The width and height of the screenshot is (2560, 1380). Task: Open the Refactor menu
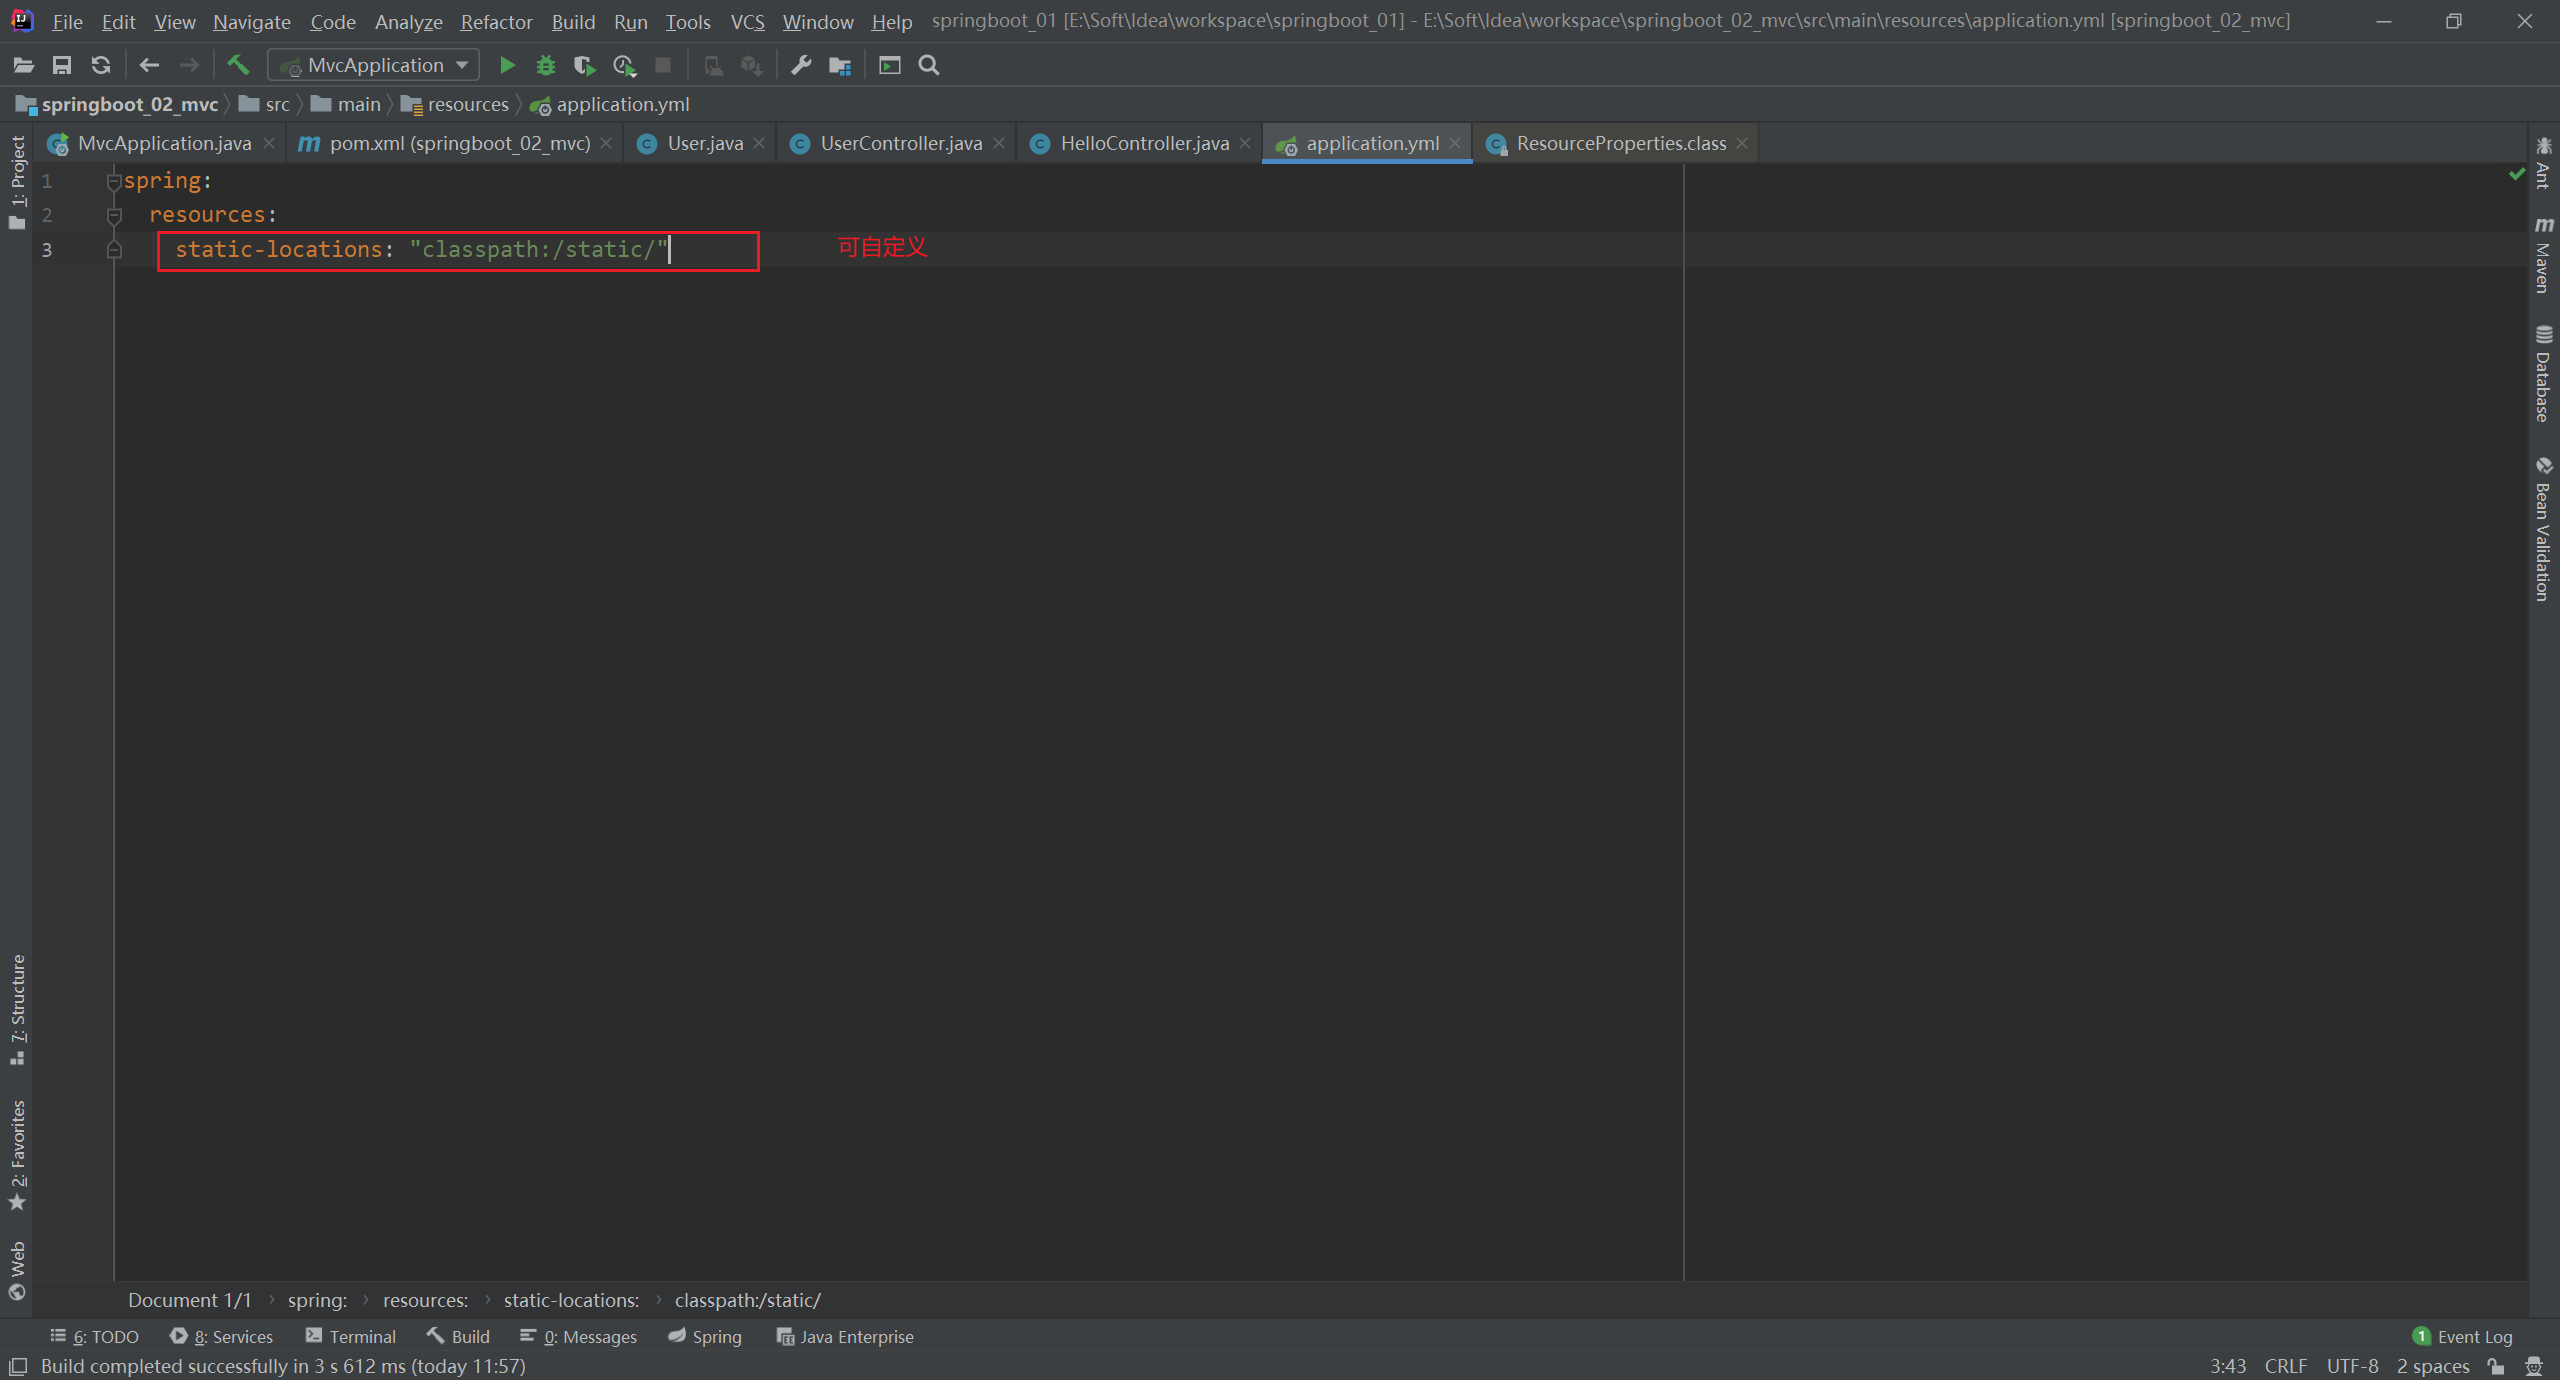tap(496, 21)
